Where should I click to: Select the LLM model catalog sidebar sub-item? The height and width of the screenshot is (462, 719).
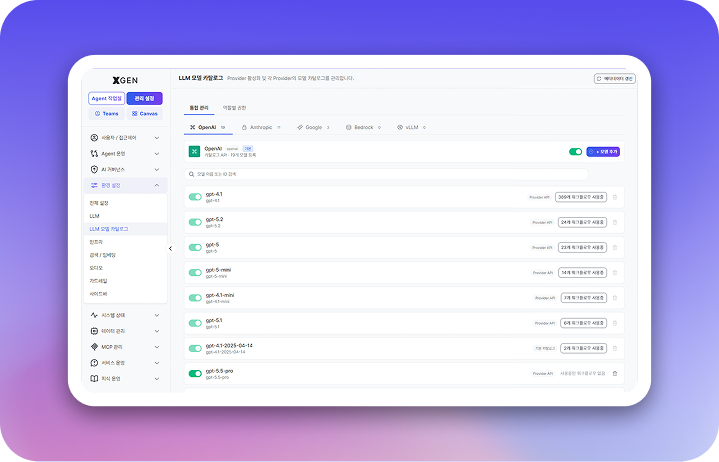[x=126, y=229]
